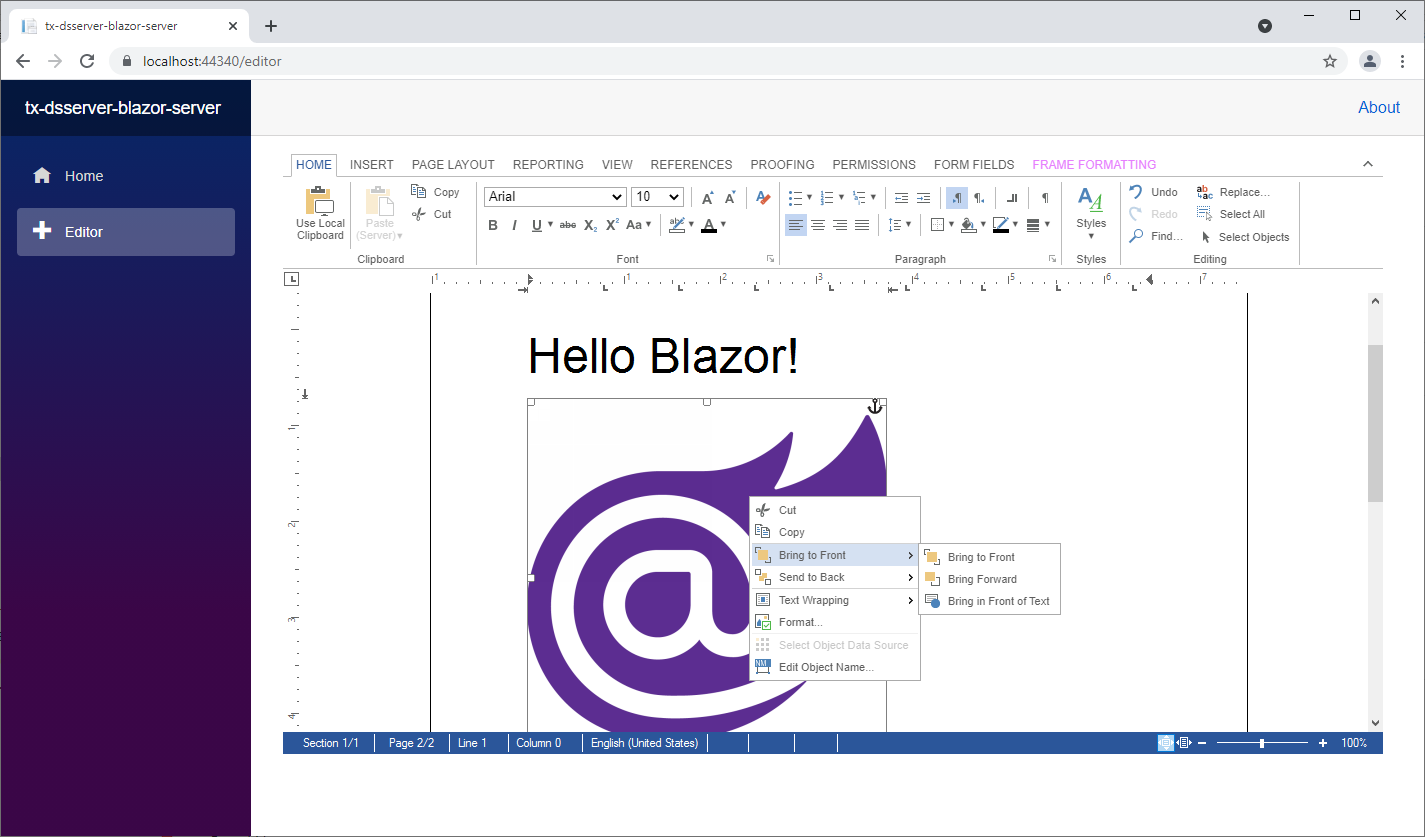Open the font color swatch
The height and width of the screenshot is (837, 1425).
coord(709,225)
